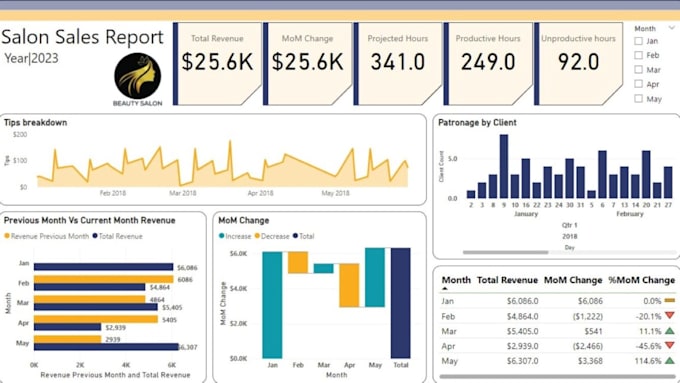This screenshot has width=680, height=383.
Task: Click the Apr Total Revenue bar labeled $2,939
Action: (67, 327)
